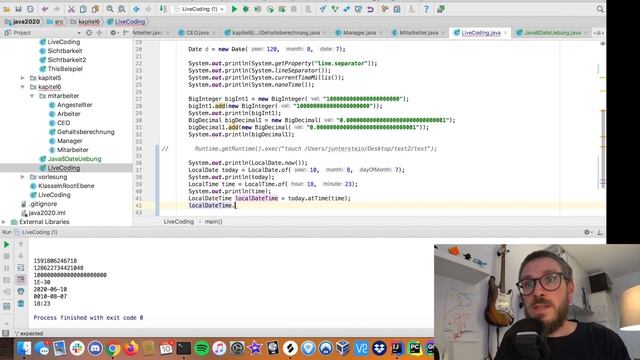Click Print icon in Run console
This screenshot has width=640, height=360.
21,291
